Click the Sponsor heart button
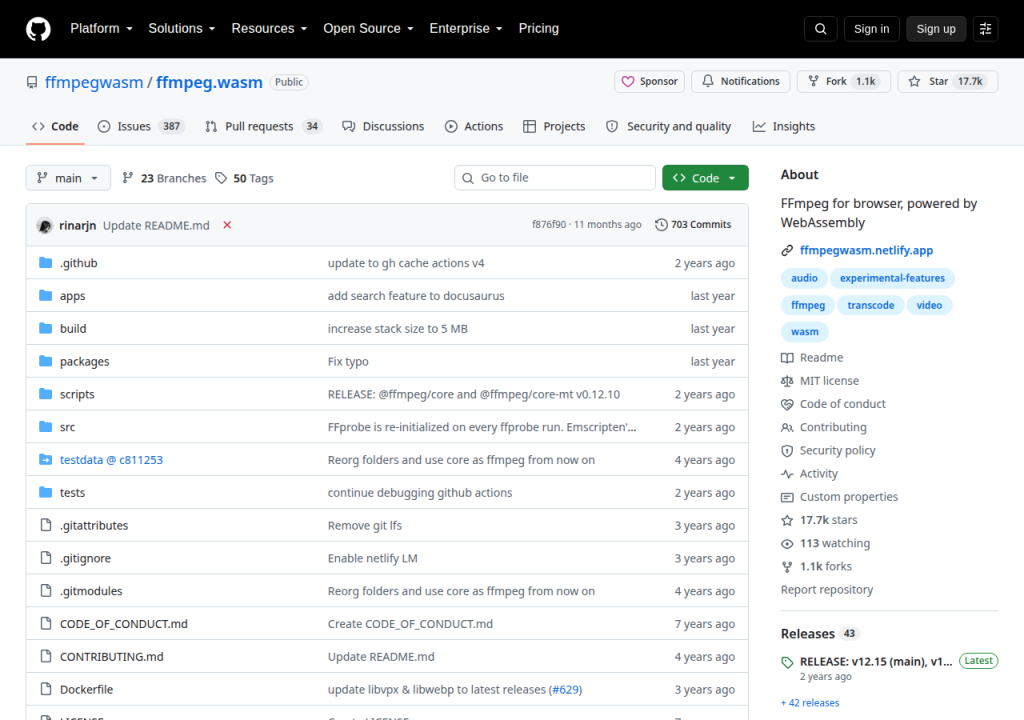This screenshot has width=1024, height=720. pos(649,82)
